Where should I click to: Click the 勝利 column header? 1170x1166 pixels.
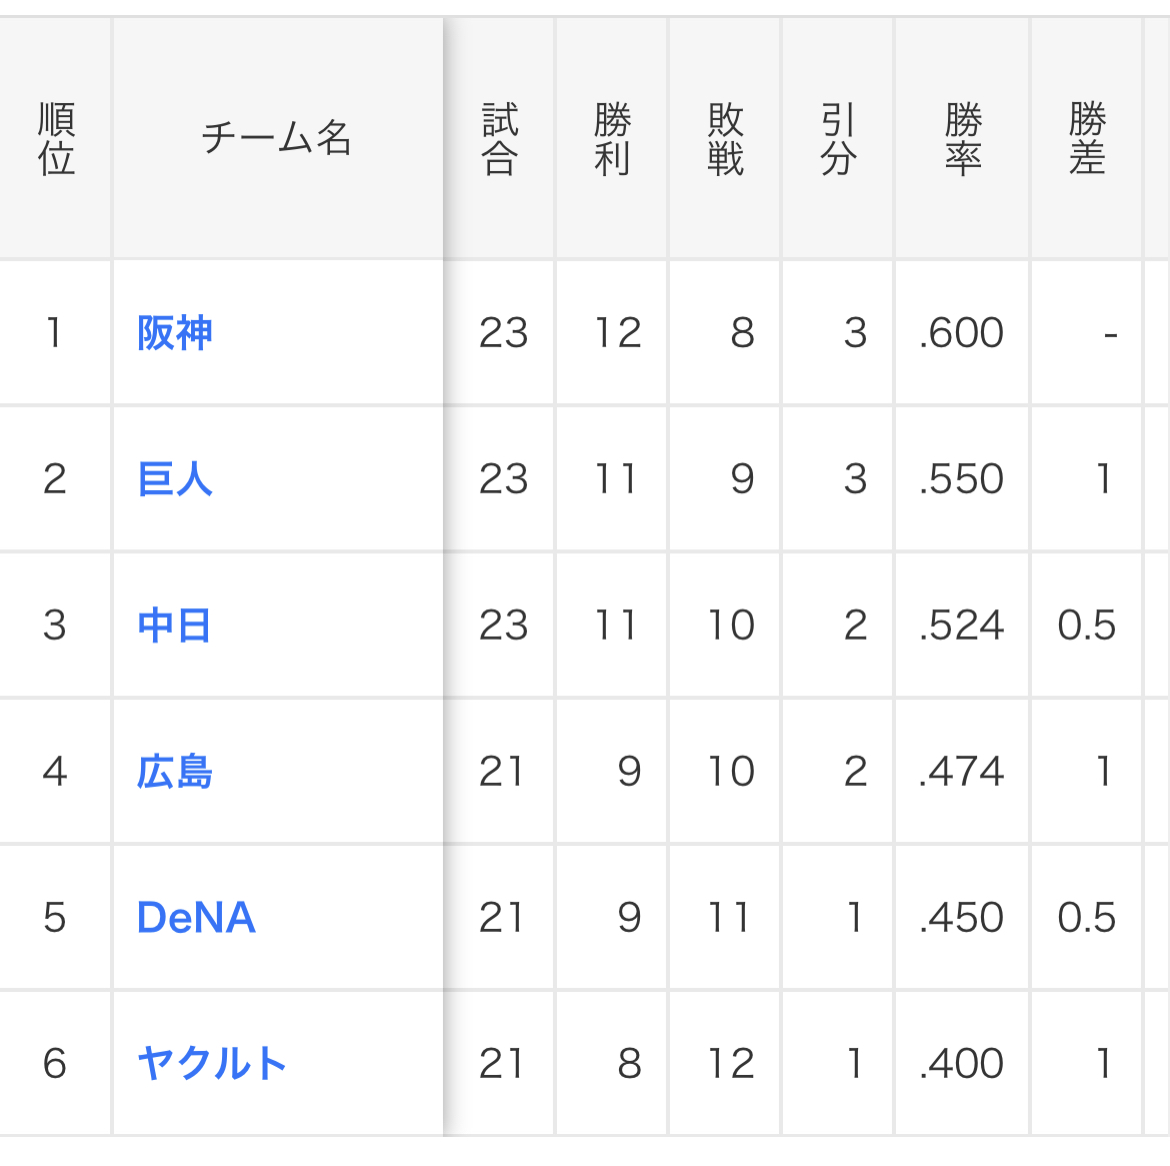pos(612,139)
